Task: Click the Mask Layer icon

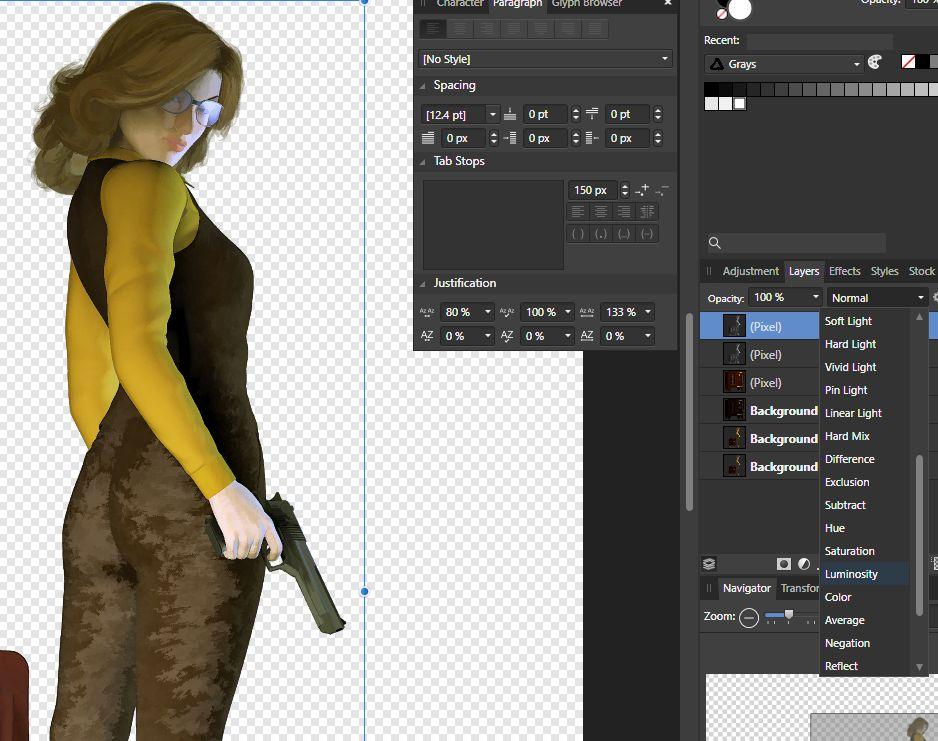Action: (784, 564)
